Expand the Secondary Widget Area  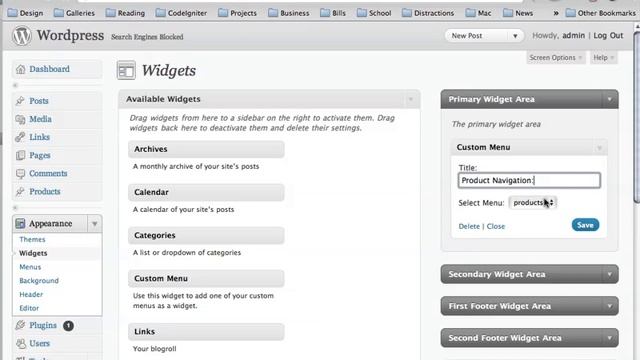click(609, 274)
